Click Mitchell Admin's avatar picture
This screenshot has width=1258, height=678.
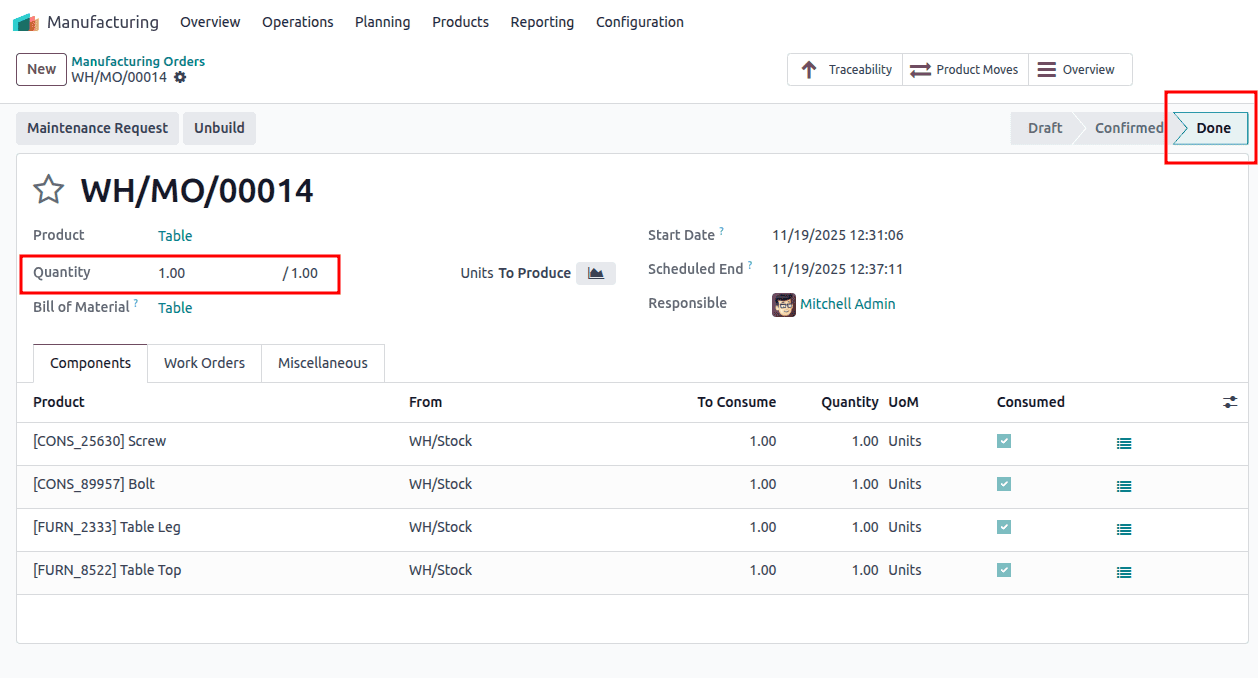[783, 303]
